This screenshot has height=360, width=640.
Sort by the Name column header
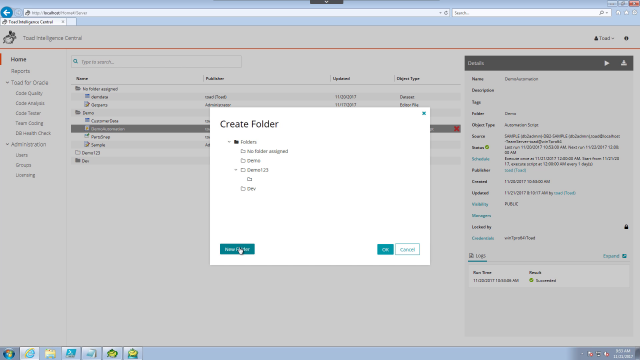(x=82, y=78)
